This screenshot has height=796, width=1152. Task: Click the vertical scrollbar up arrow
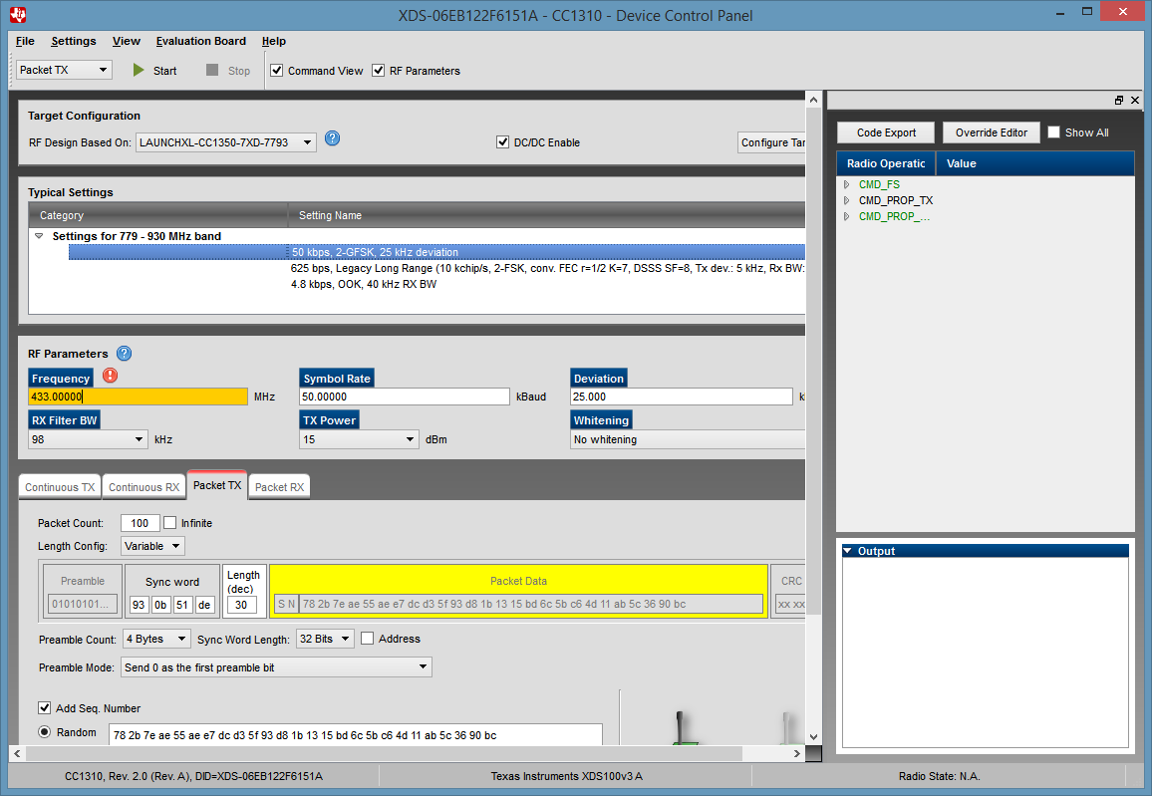[813, 99]
